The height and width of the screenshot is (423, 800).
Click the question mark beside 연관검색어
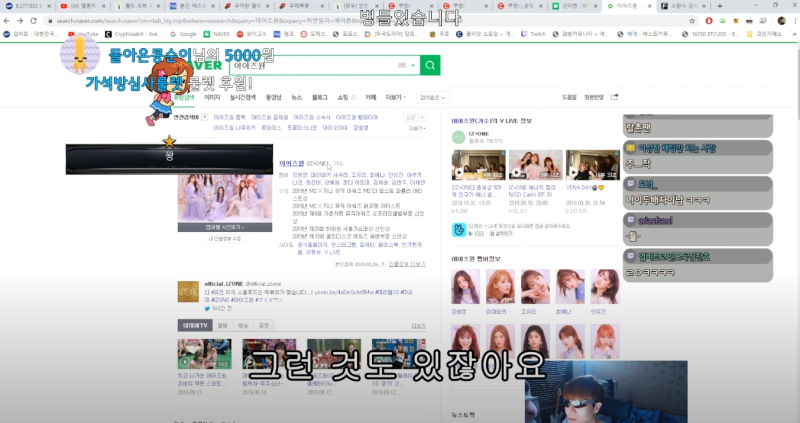pyautogui.click(x=205, y=117)
